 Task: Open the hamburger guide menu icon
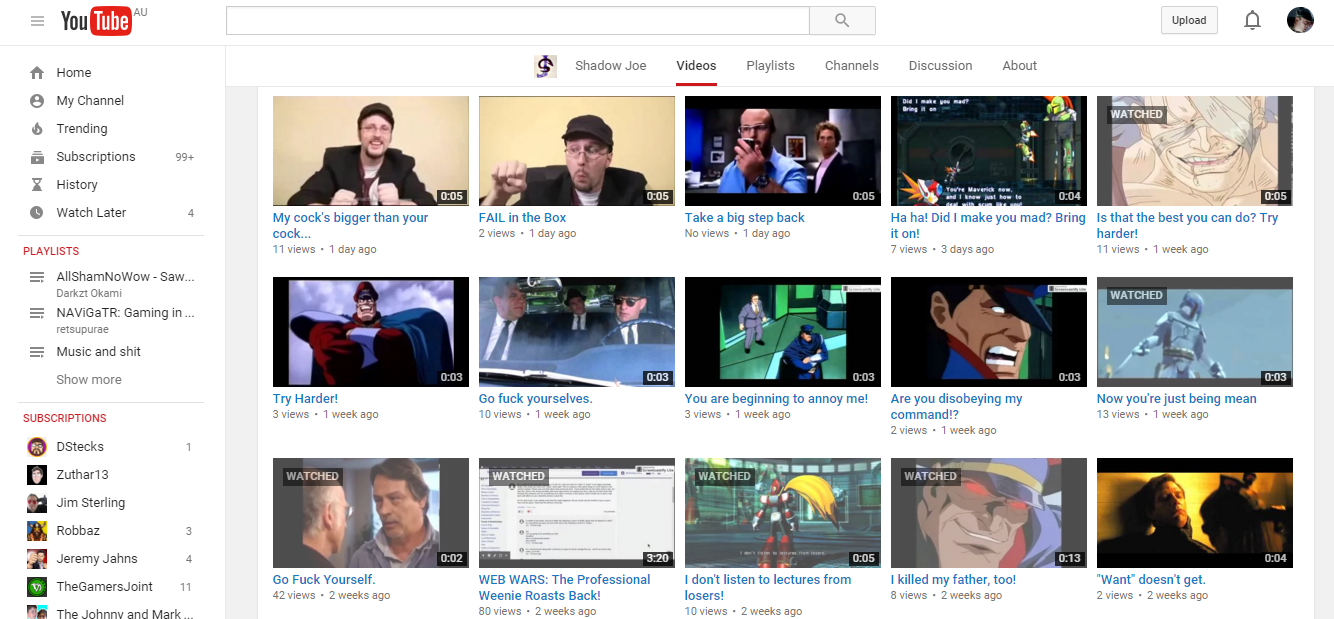(37, 20)
